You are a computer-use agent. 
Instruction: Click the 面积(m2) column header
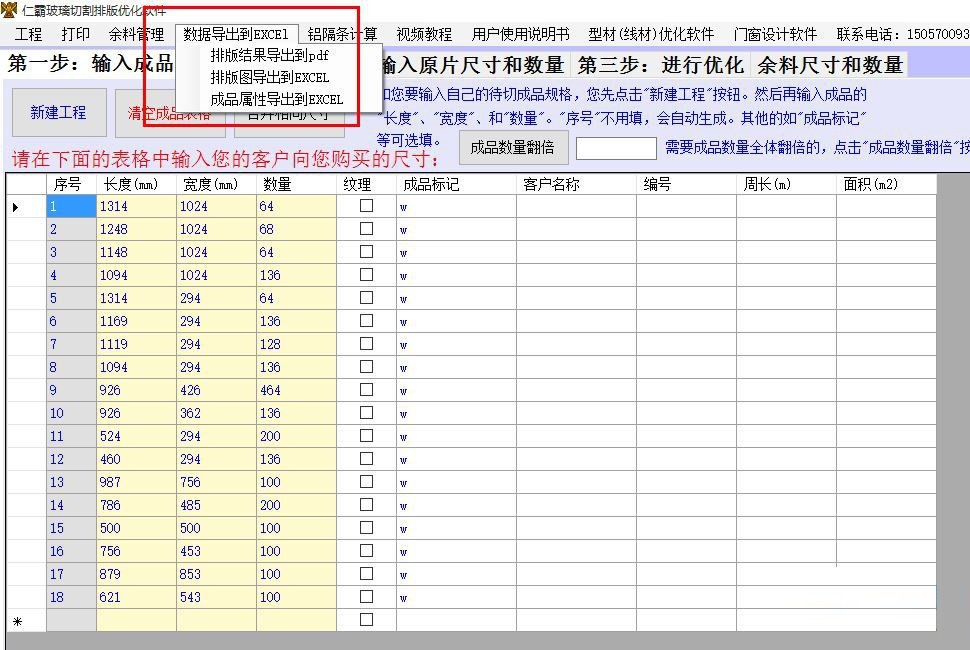[886, 184]
